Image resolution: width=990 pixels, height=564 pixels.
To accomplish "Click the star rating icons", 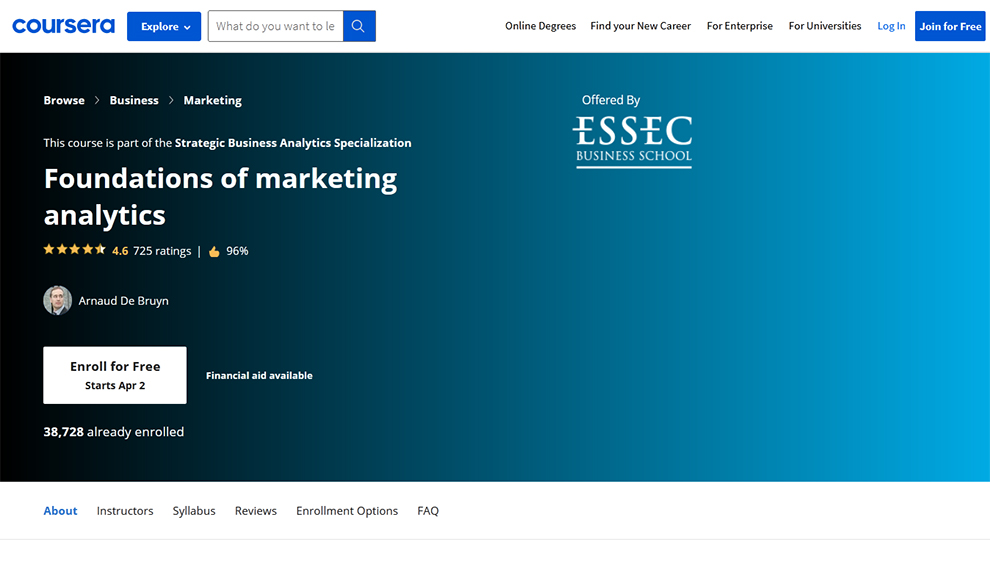I will (75, 249).
